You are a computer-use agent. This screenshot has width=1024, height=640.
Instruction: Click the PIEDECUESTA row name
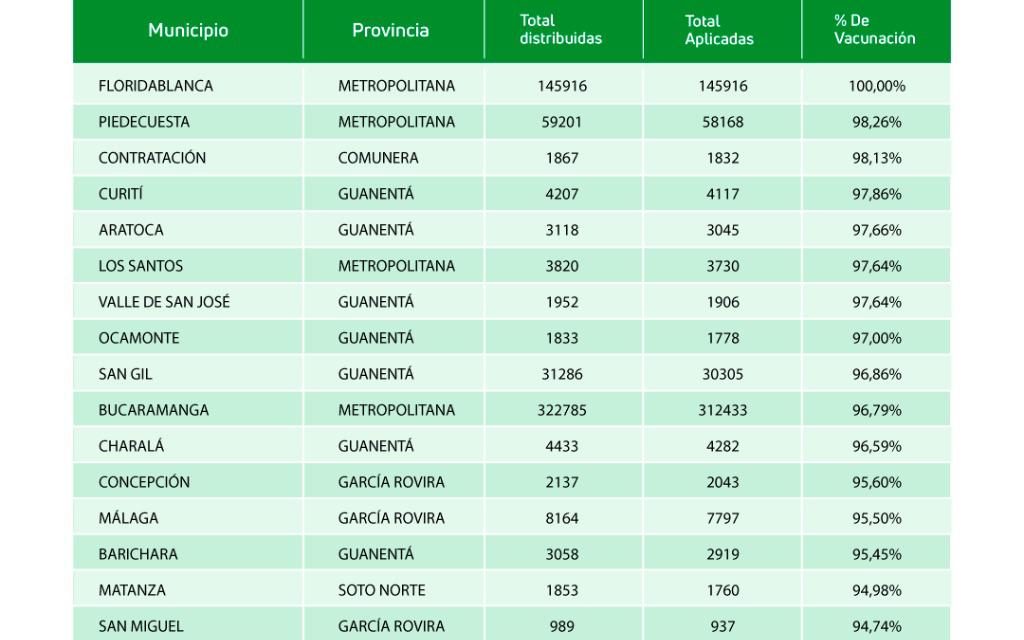pos(144,122)
